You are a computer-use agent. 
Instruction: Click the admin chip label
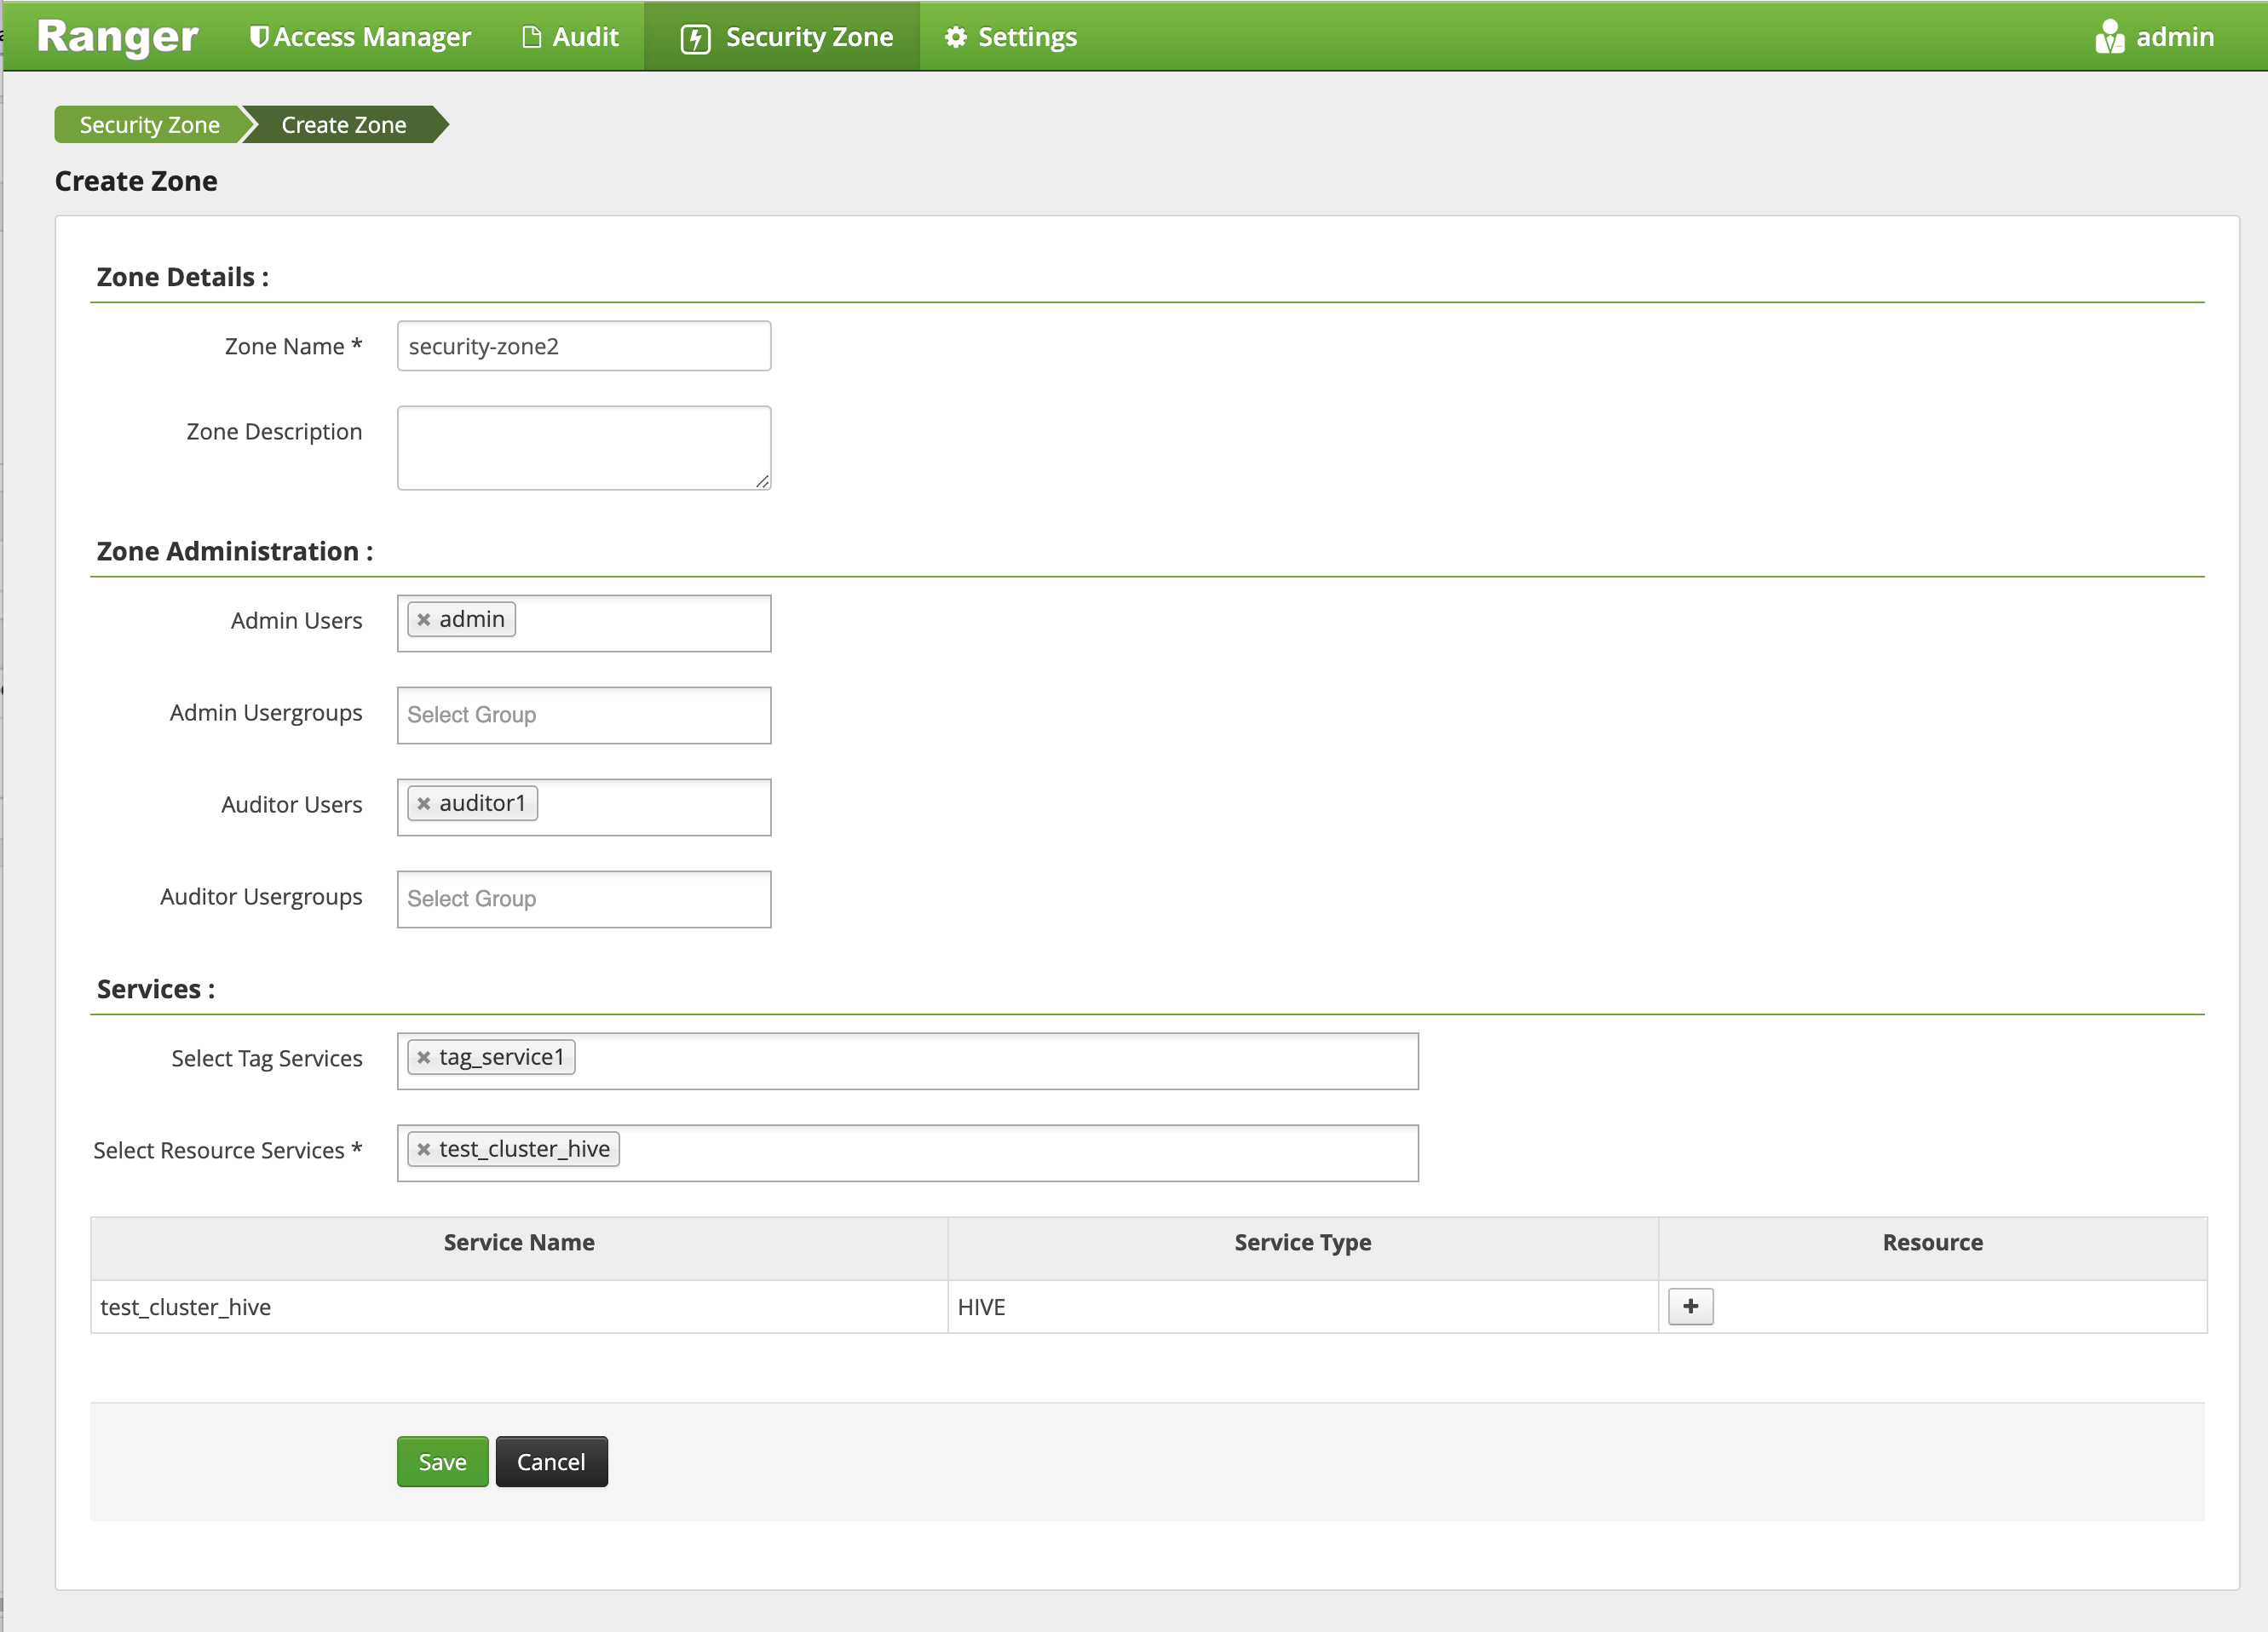pyautogui.click(x=472, y=619)
